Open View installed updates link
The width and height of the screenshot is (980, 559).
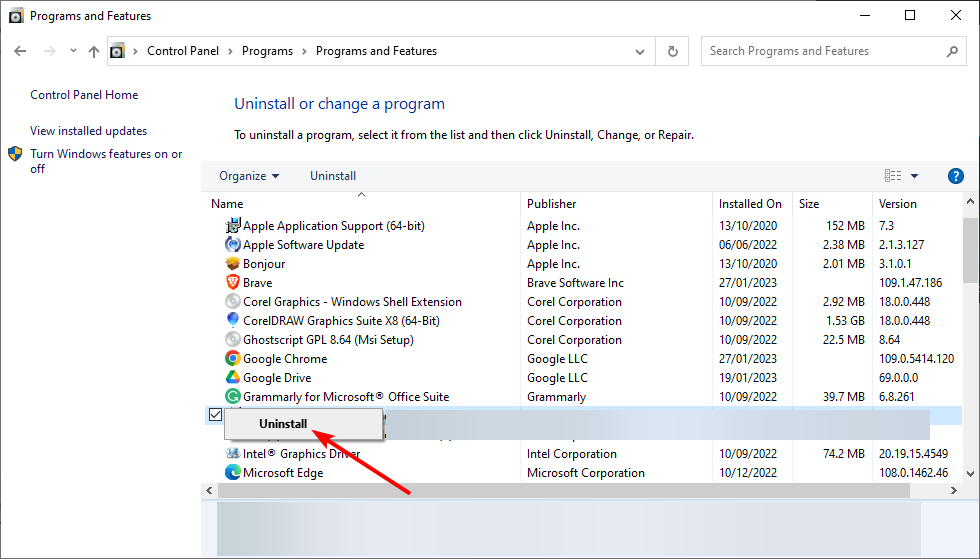(x=89, y=131)
